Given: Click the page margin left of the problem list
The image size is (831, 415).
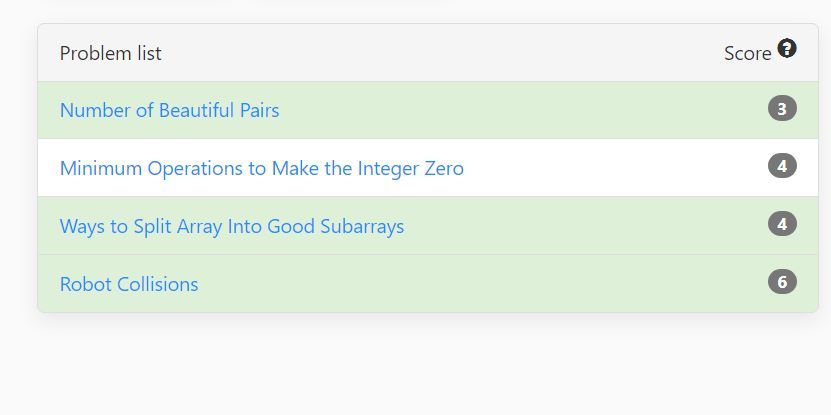Looking at the screenshot, I should point(19,170).
